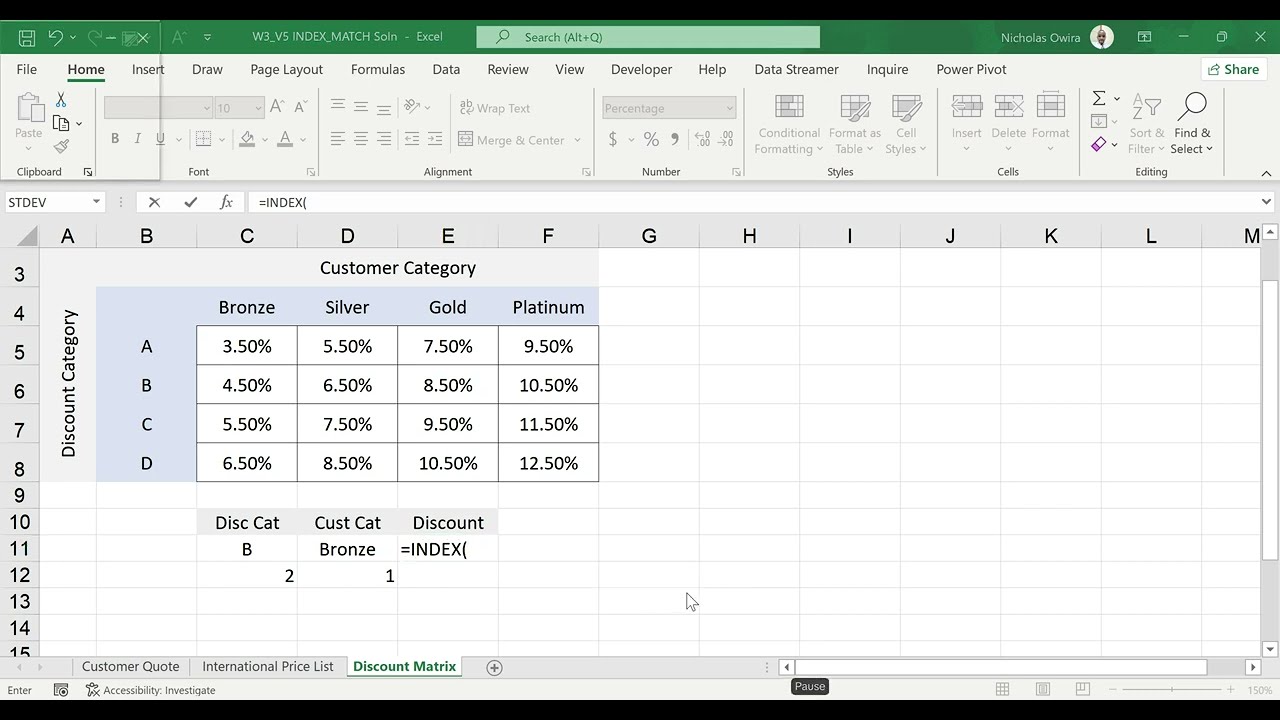Toggle Top Align
Screen dimensions: 1280x720
(x=338, y=107)
